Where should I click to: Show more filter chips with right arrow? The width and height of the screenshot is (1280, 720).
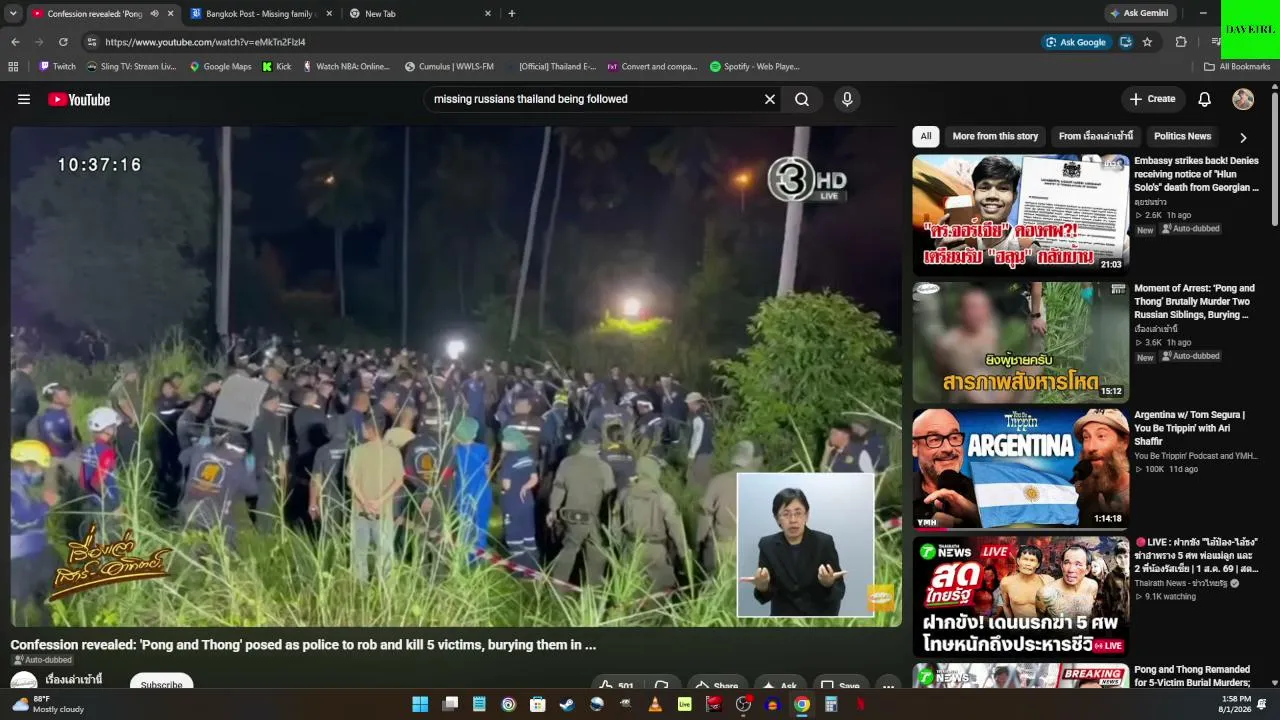(x=1243, y=137)
